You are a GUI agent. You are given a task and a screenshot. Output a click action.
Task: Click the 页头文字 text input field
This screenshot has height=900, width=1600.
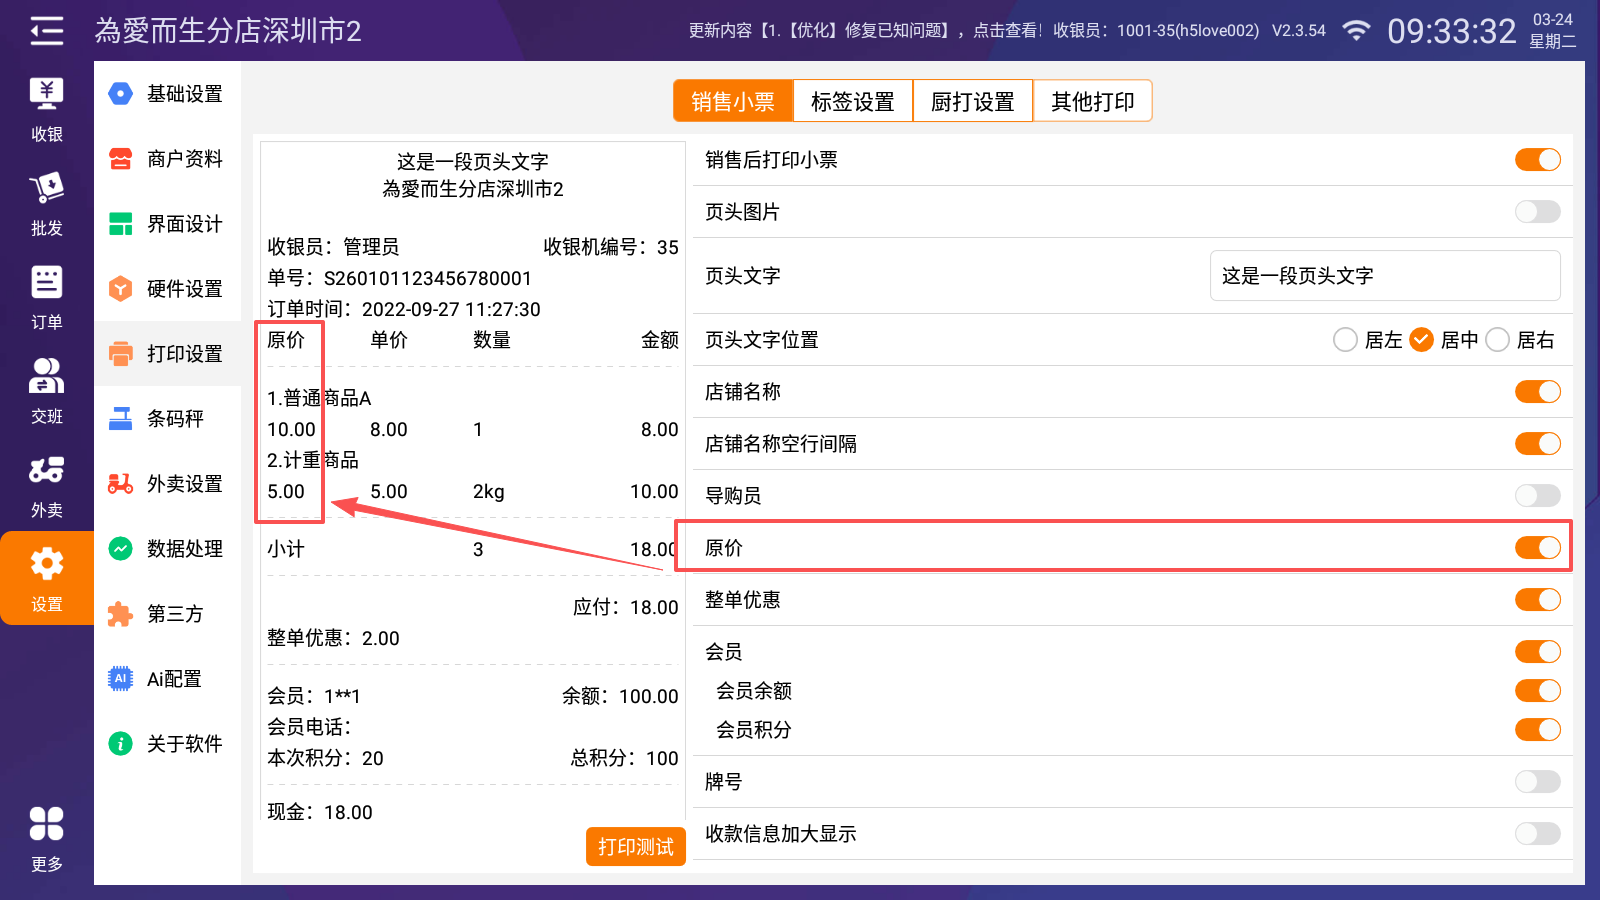coord(1384,276)
